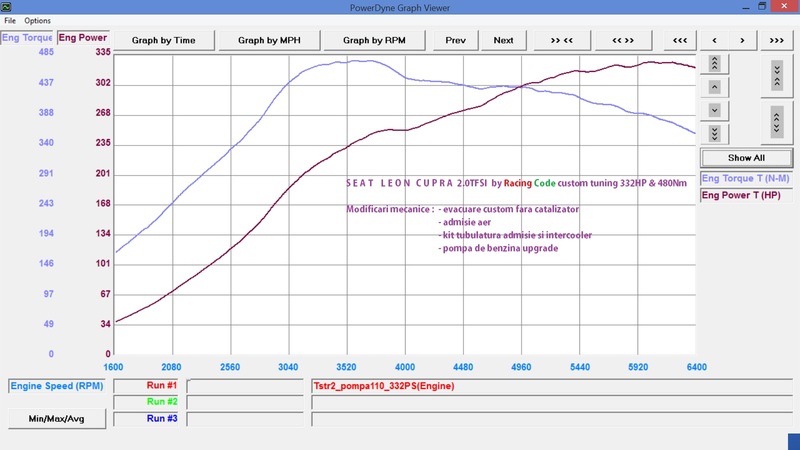
Task: Toggle Eng Power T (HP) trace
Action: tap(746, 195)
